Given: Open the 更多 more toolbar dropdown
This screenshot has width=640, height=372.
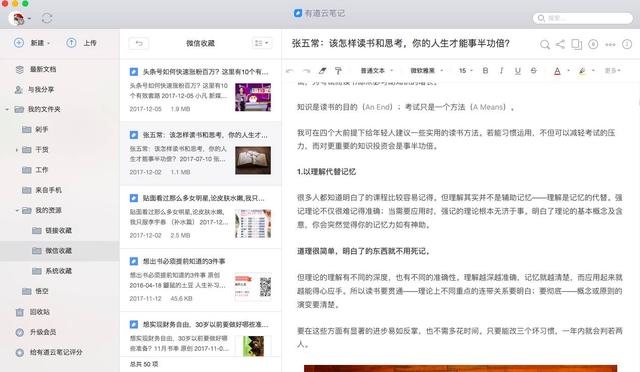Looking at the screenshot, I should point(612,71).
